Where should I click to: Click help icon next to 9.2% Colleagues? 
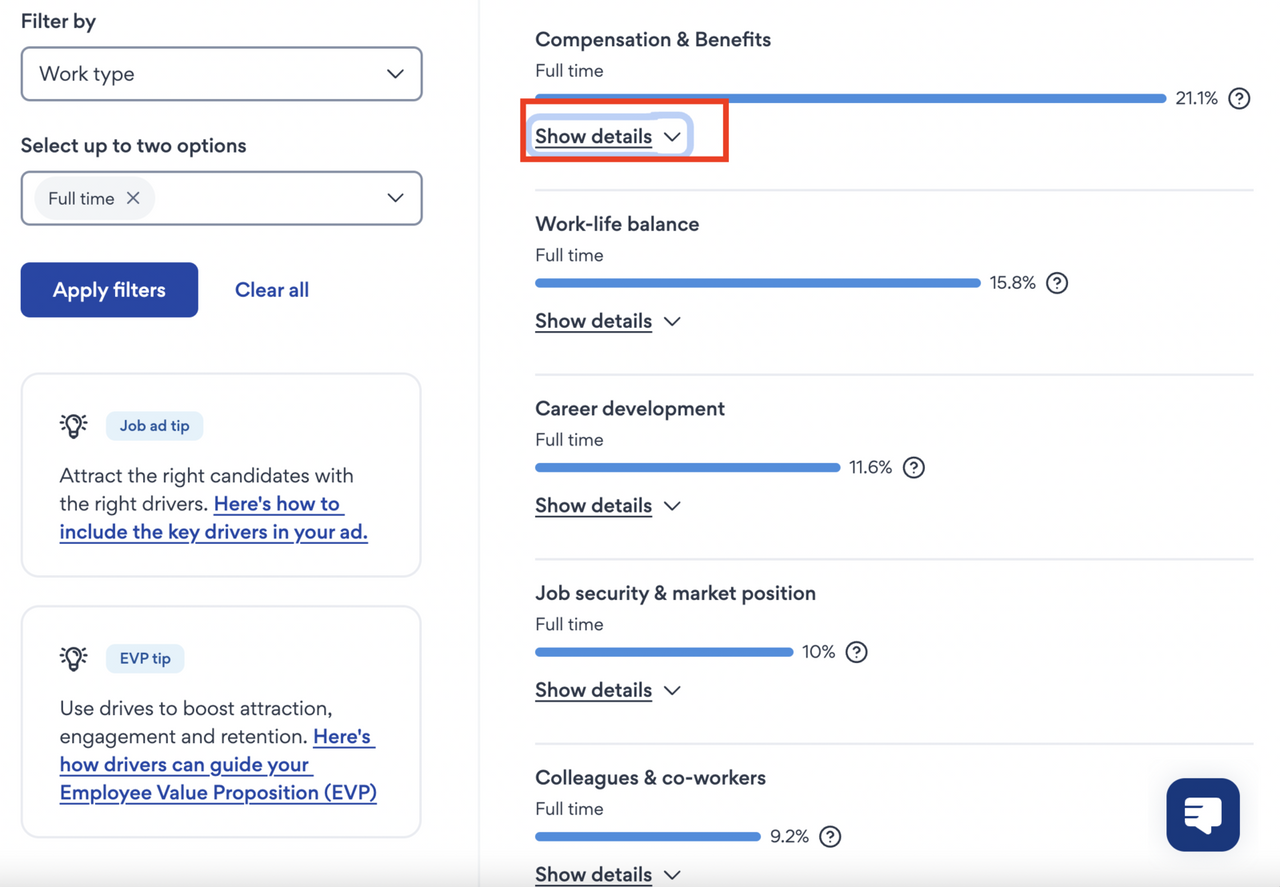point(830,836)
